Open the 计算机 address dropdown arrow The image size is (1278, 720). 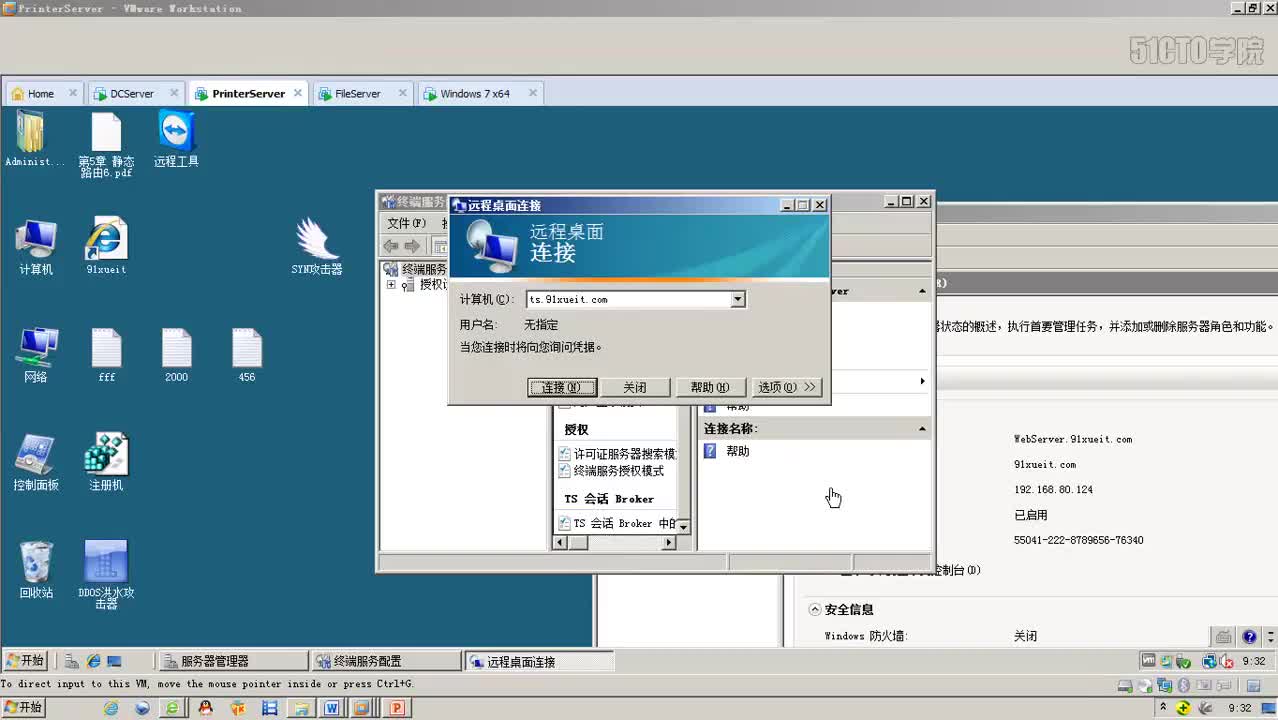737,299
